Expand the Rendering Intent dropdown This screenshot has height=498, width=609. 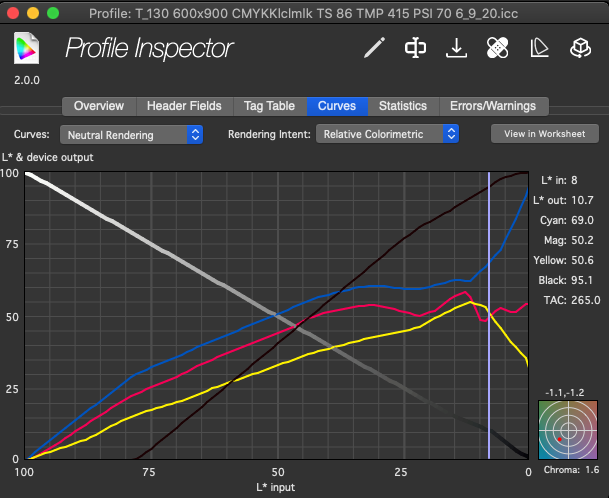point(387,133)
